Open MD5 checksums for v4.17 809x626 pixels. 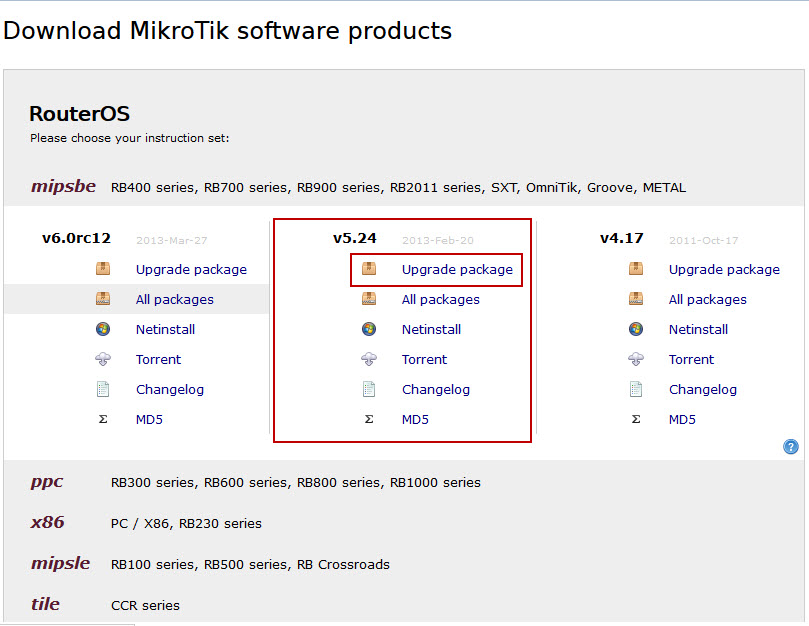tap(682, 420)
